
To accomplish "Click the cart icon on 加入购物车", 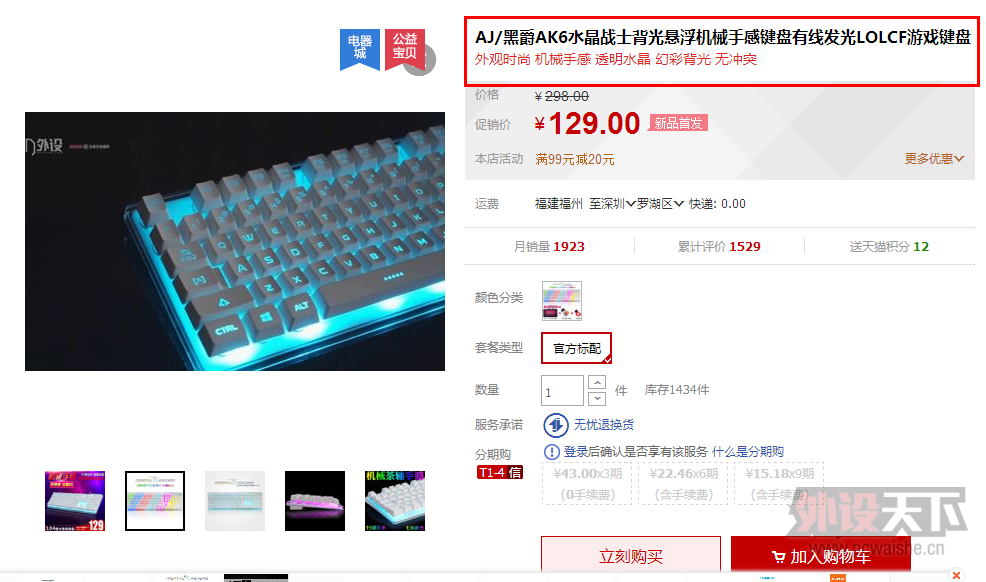I will [x=778, y=557].
